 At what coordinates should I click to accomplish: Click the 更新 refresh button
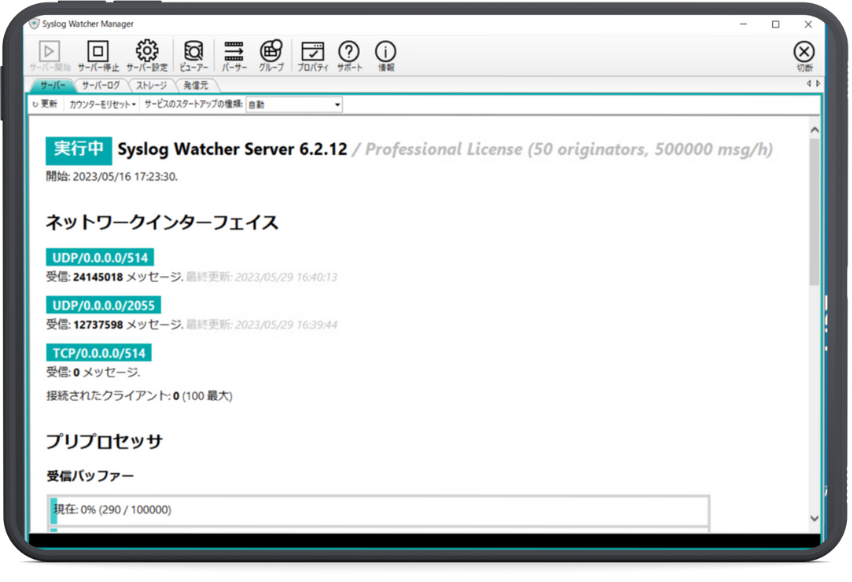point(45,104)
